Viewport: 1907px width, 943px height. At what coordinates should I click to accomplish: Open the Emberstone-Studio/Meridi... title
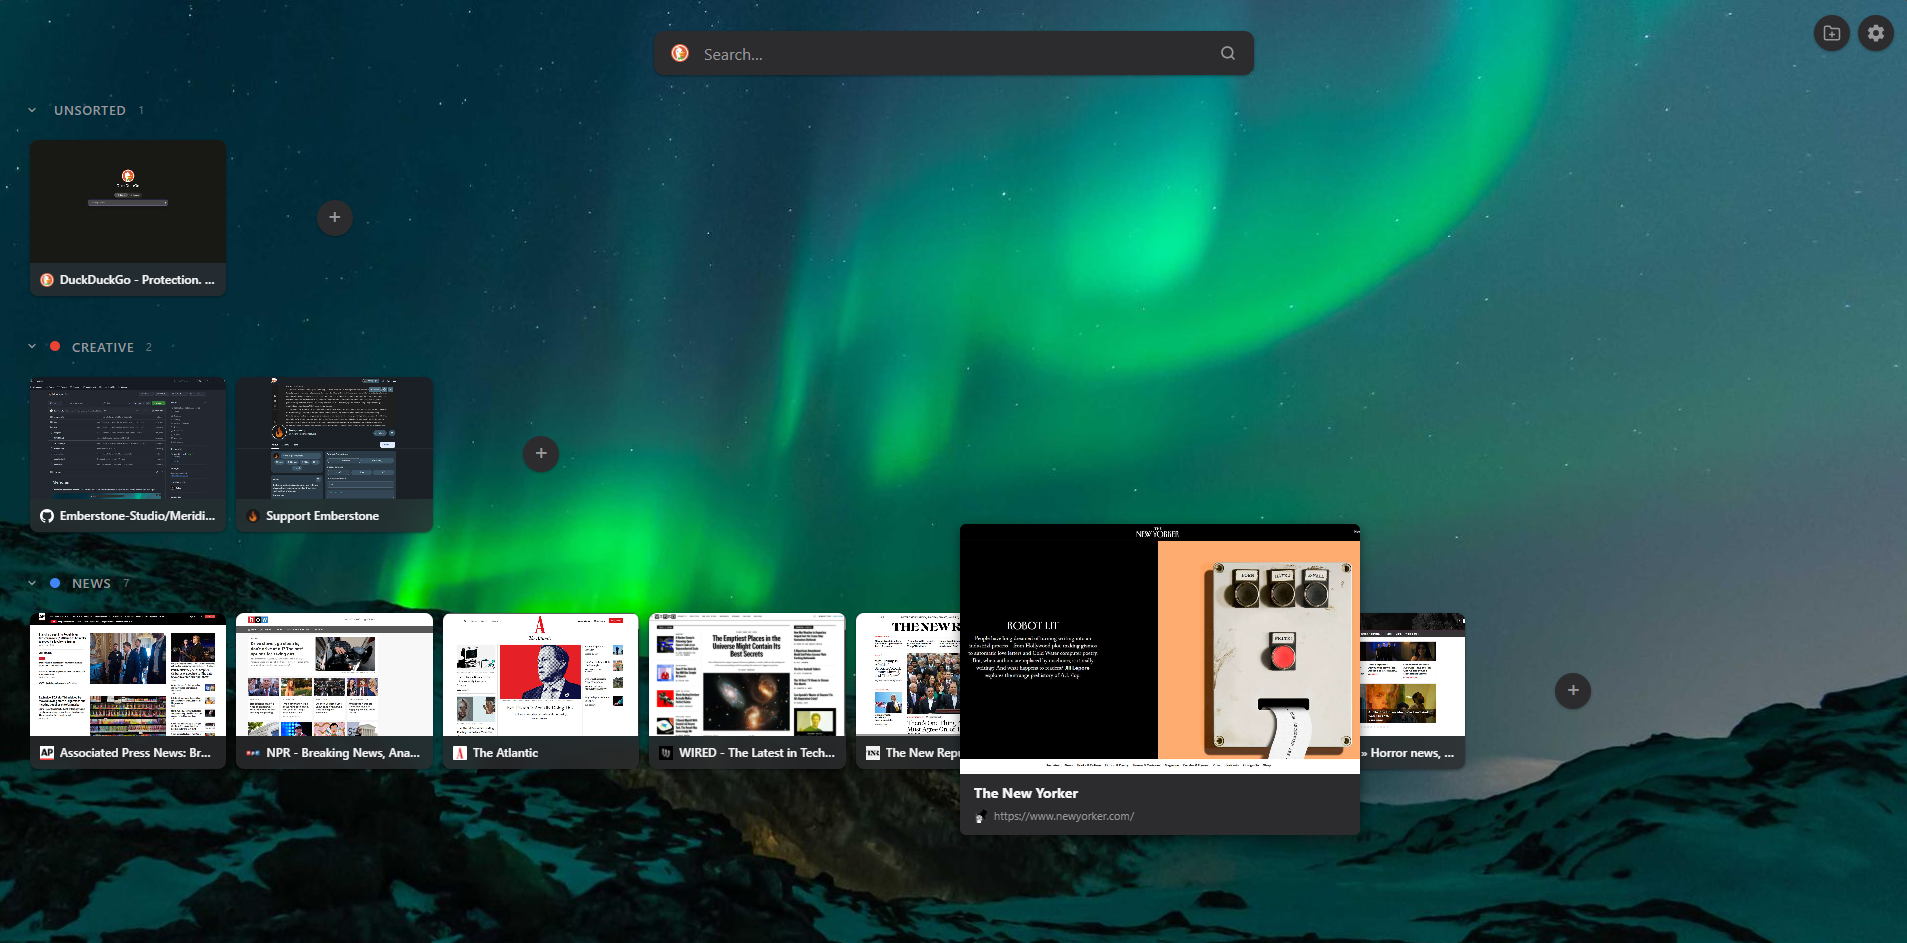pyautogui.click(x=137, y=516)
